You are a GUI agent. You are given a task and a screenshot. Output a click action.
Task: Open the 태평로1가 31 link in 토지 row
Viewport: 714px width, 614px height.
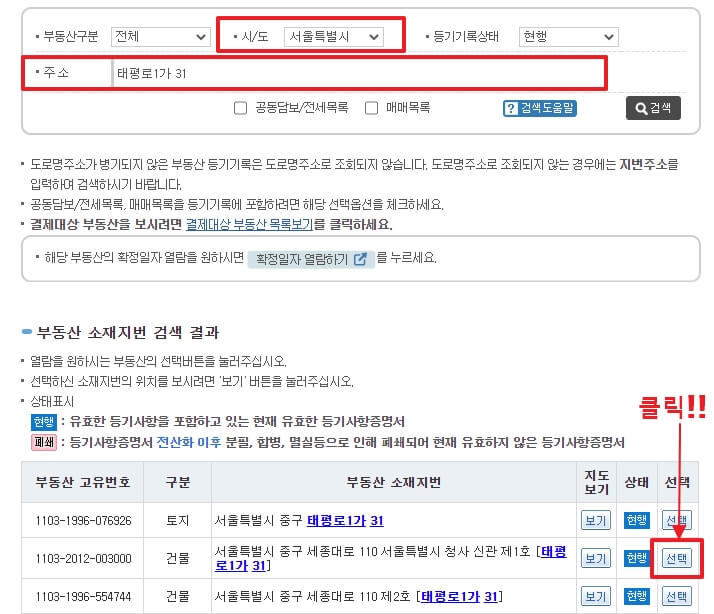point(345,520)
